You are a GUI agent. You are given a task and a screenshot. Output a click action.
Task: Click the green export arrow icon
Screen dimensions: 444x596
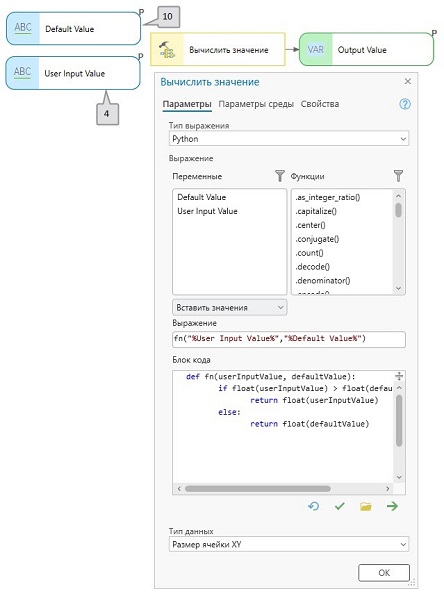pos(392,506)
